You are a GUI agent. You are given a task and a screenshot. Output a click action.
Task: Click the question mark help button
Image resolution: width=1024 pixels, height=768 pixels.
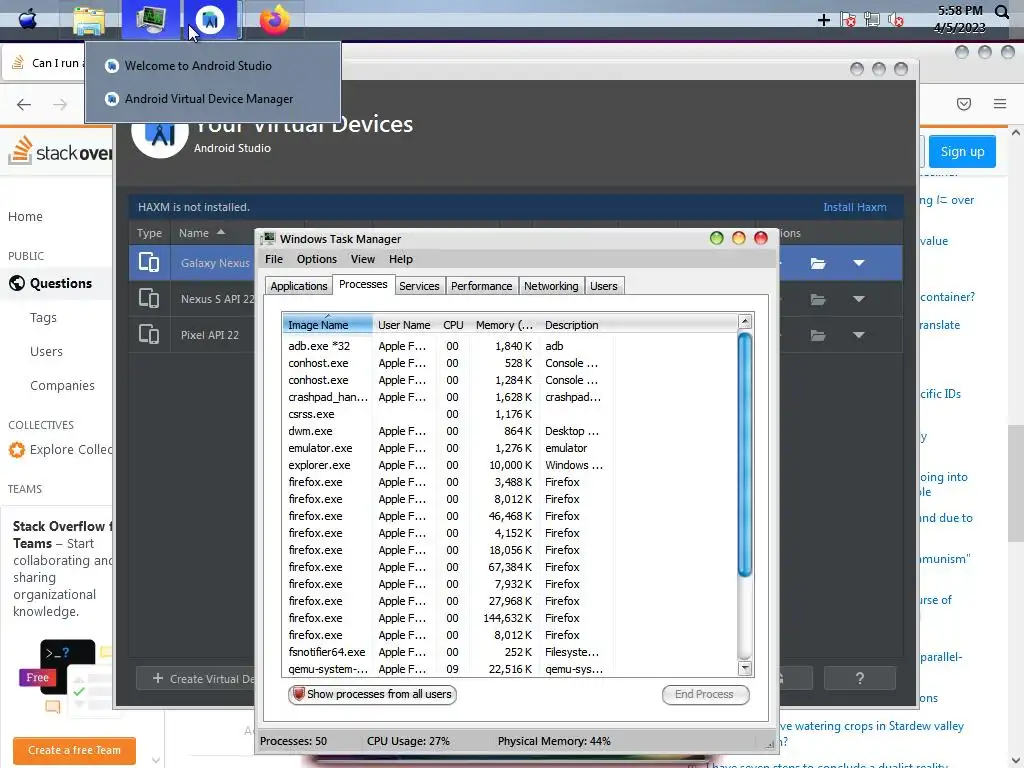(x=859, y=679)
